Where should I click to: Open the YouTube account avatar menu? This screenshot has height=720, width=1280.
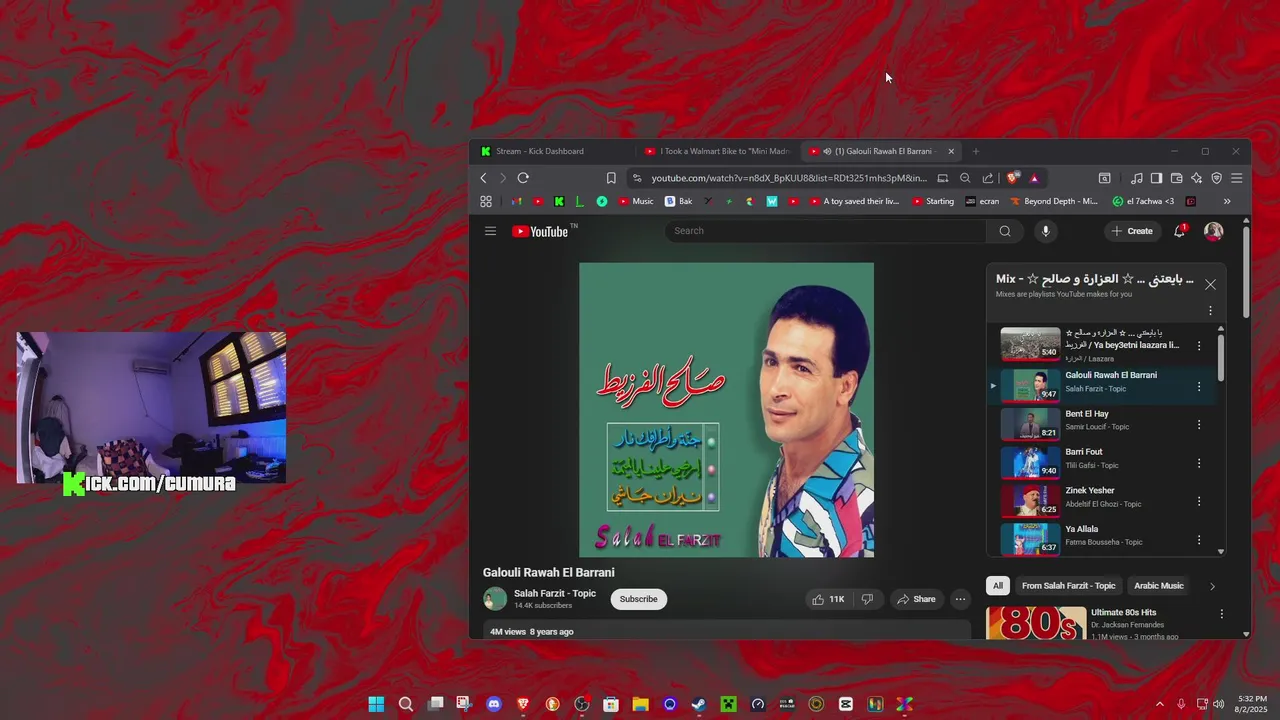[x=1213, y=231]
